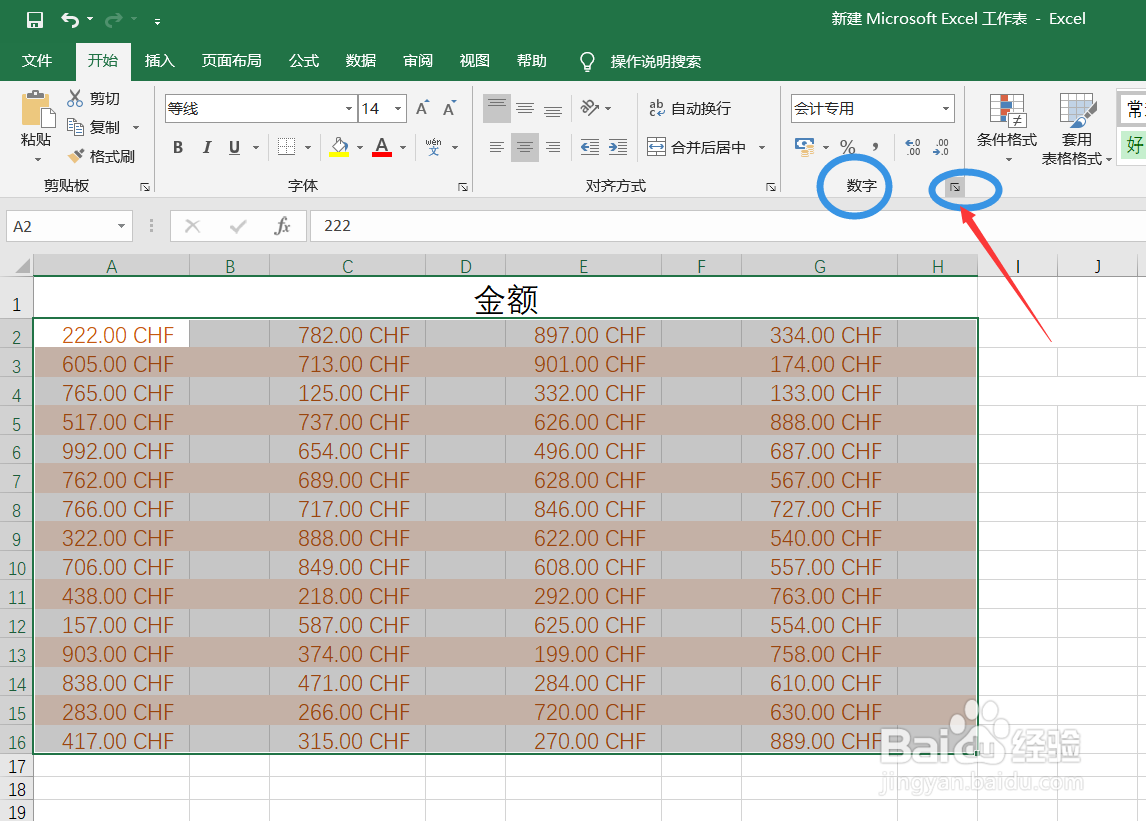Open the 剪贴板 dialog launcher
Screen dimensions: 1146x821
145,187
